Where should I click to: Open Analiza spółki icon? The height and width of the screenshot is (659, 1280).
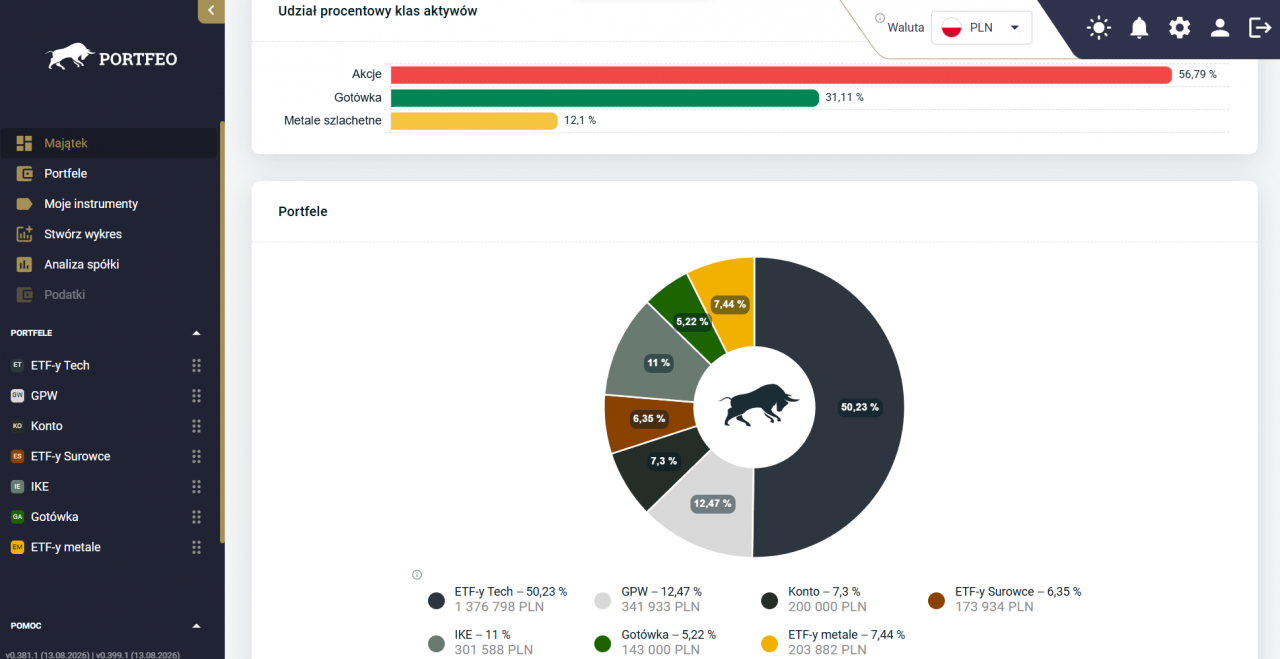25,265
